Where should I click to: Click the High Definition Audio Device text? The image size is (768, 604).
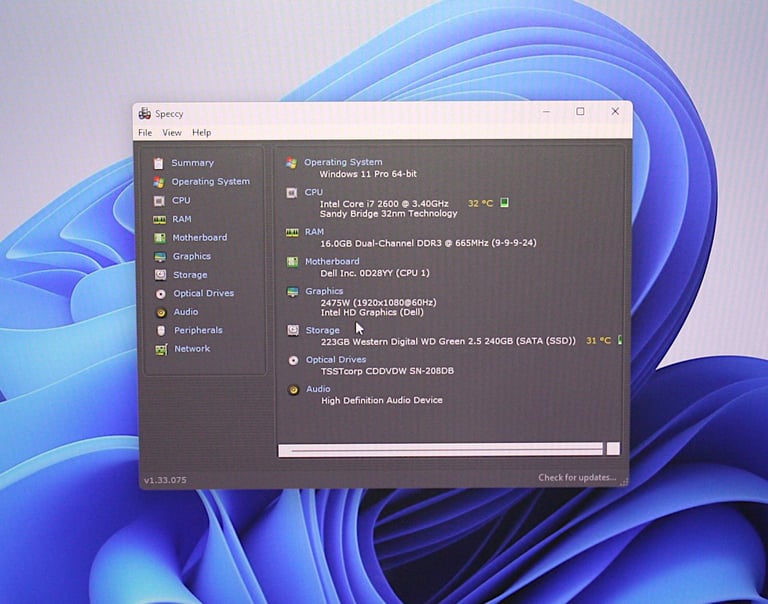point(382,401)
